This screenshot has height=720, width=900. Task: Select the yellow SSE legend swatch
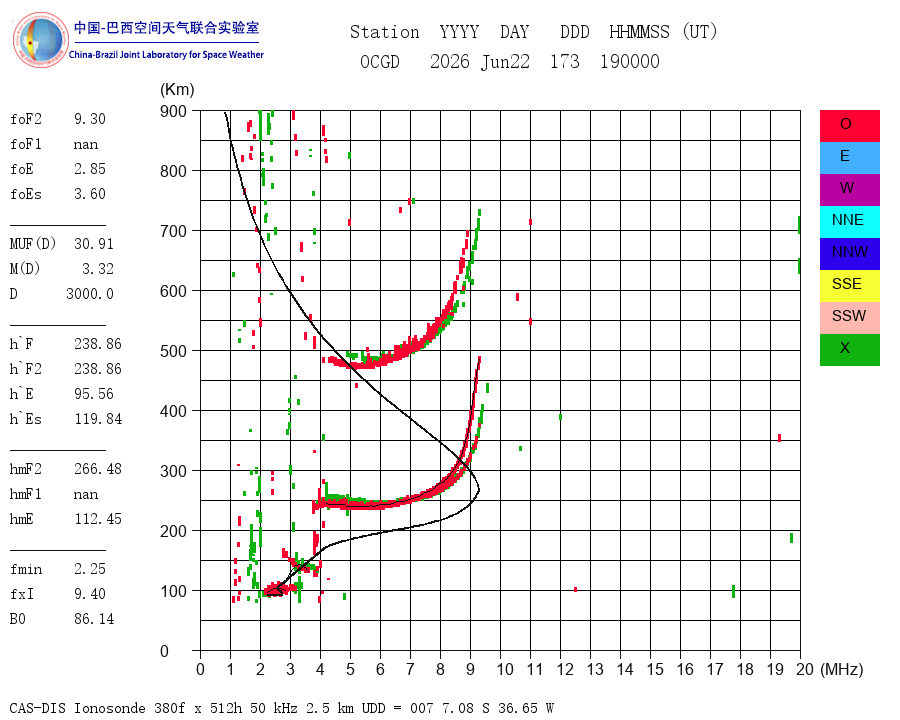click(849, 286)
